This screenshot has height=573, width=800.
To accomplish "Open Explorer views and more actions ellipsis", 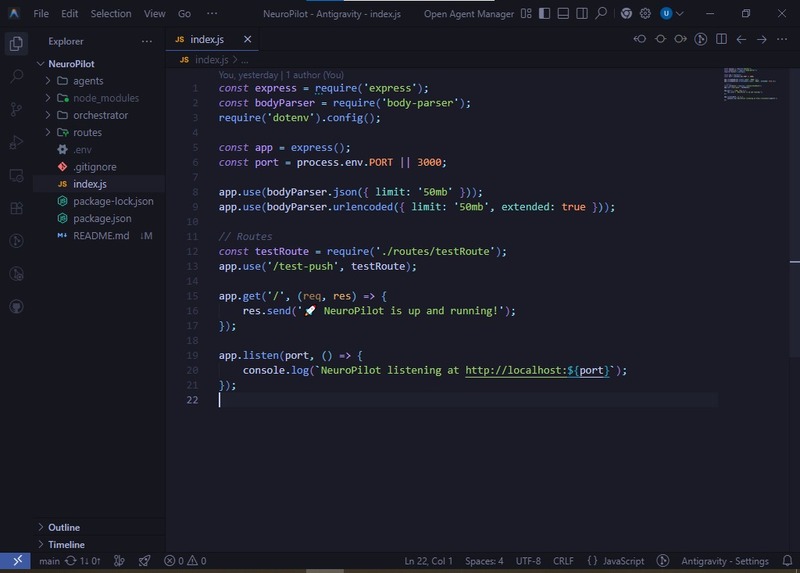I will 147,41.
